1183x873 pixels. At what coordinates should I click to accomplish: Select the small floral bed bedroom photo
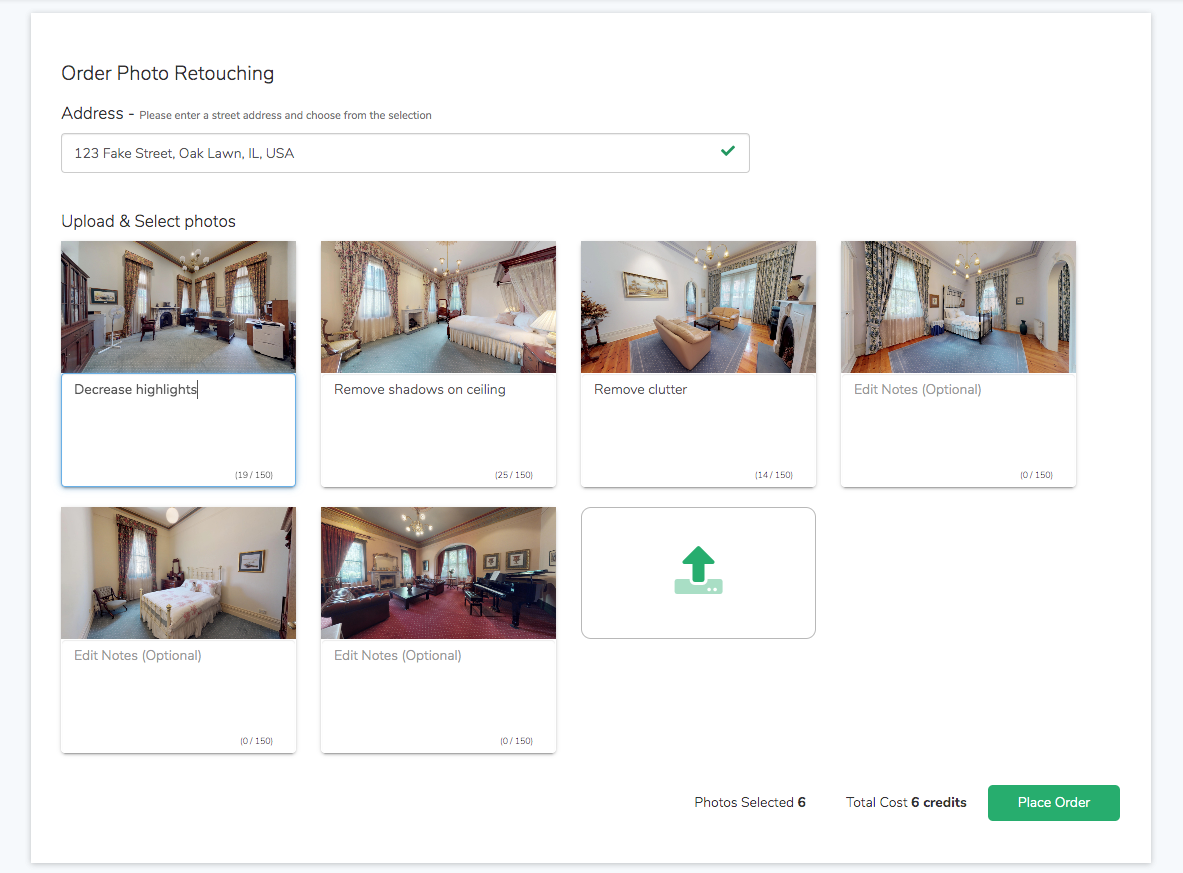(x=178, y=573)
